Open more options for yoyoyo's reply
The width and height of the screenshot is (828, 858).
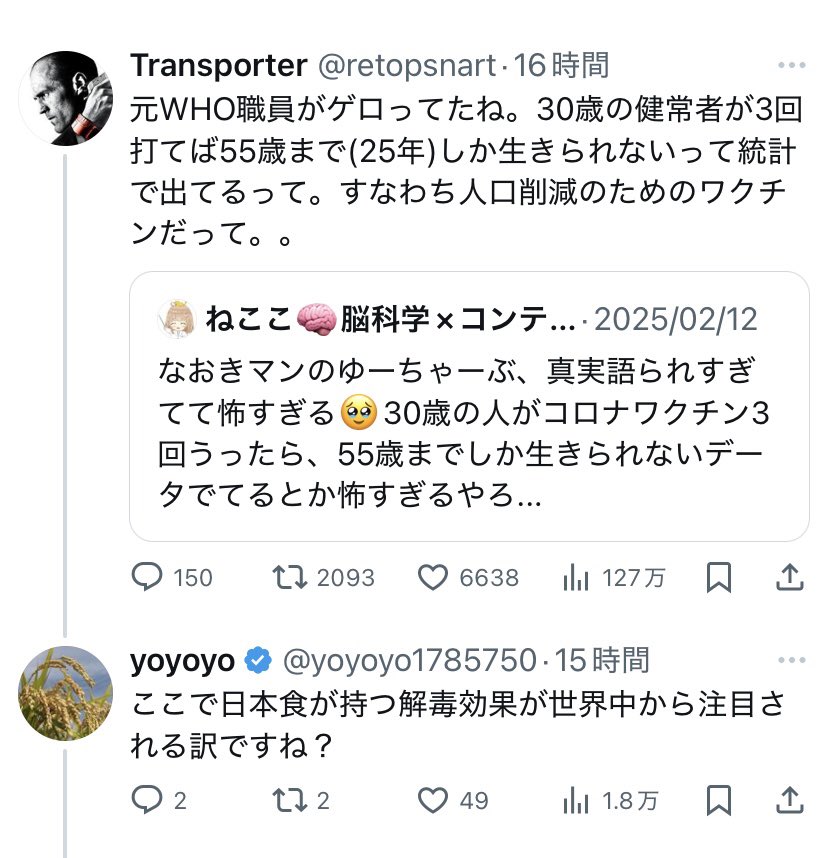point(791,660)
